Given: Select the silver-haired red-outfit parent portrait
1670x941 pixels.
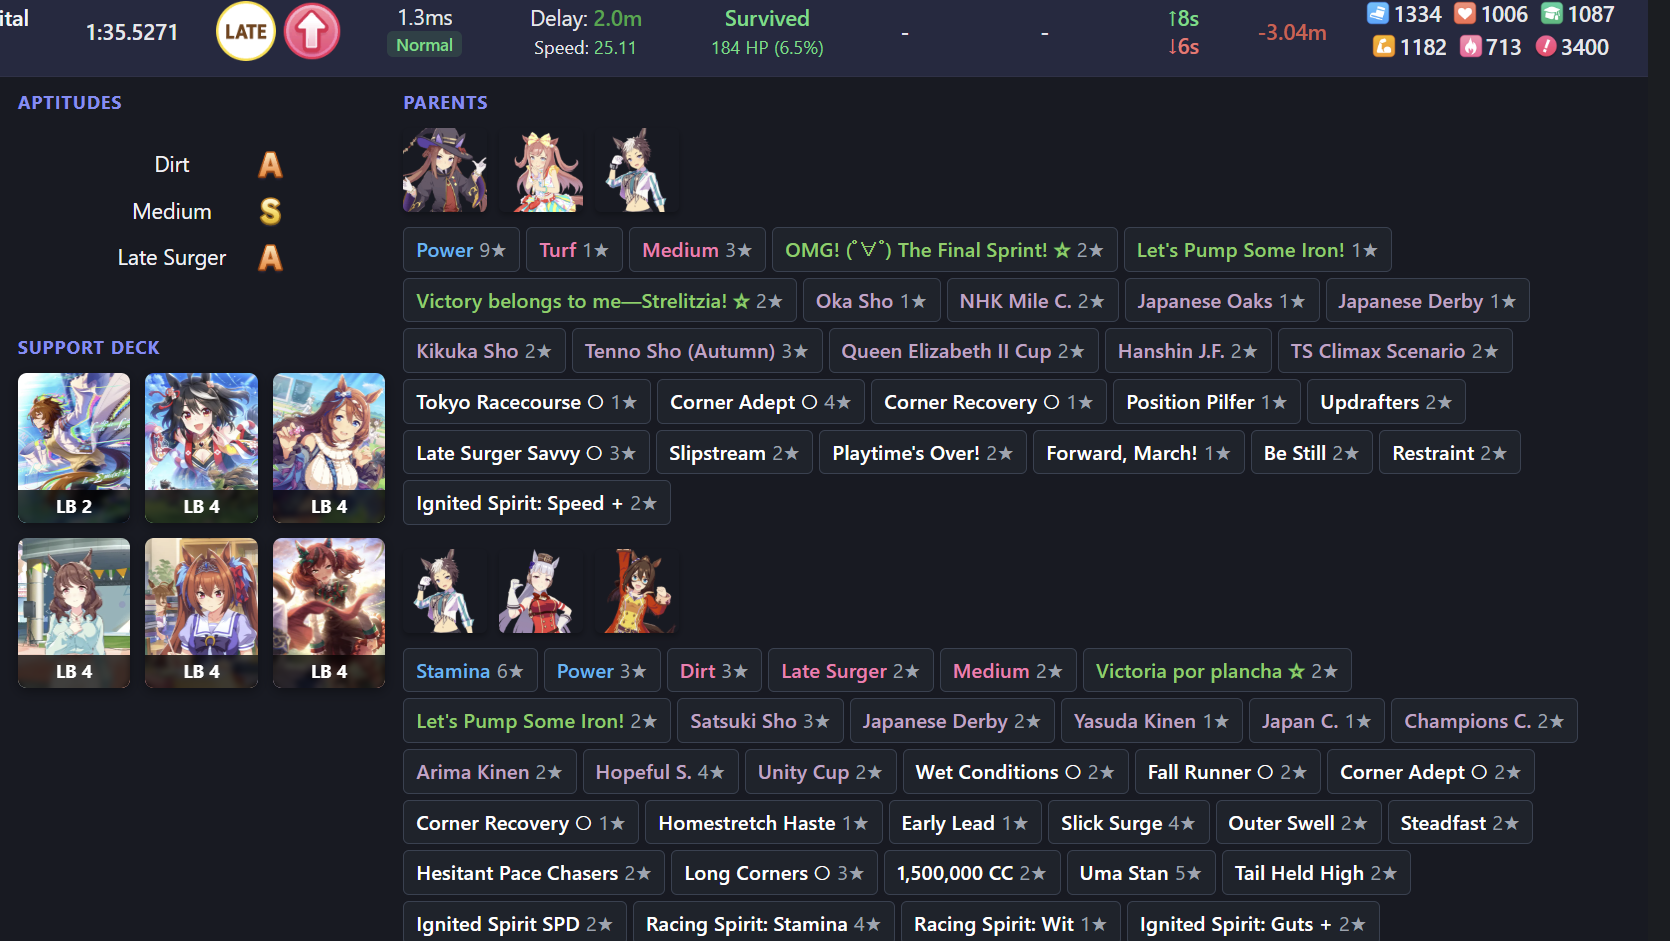Looking at the screenshot, I should point(540,590).
